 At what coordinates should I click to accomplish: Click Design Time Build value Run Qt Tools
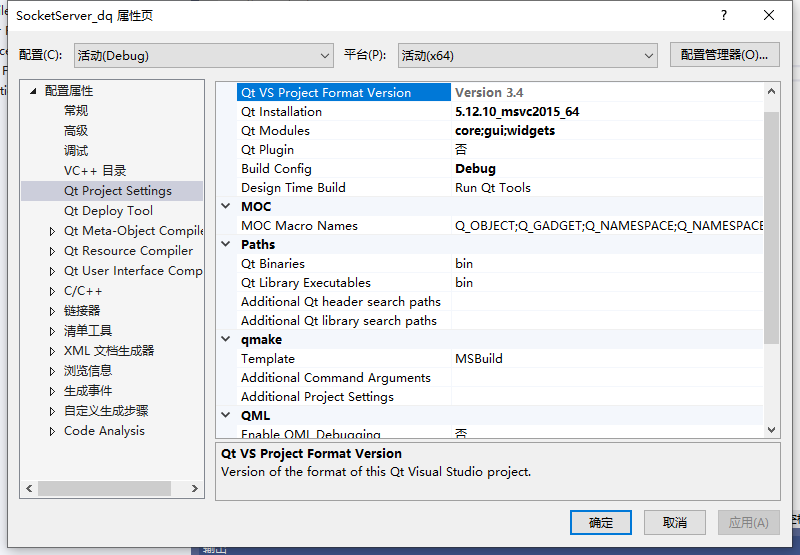point(493,188)
